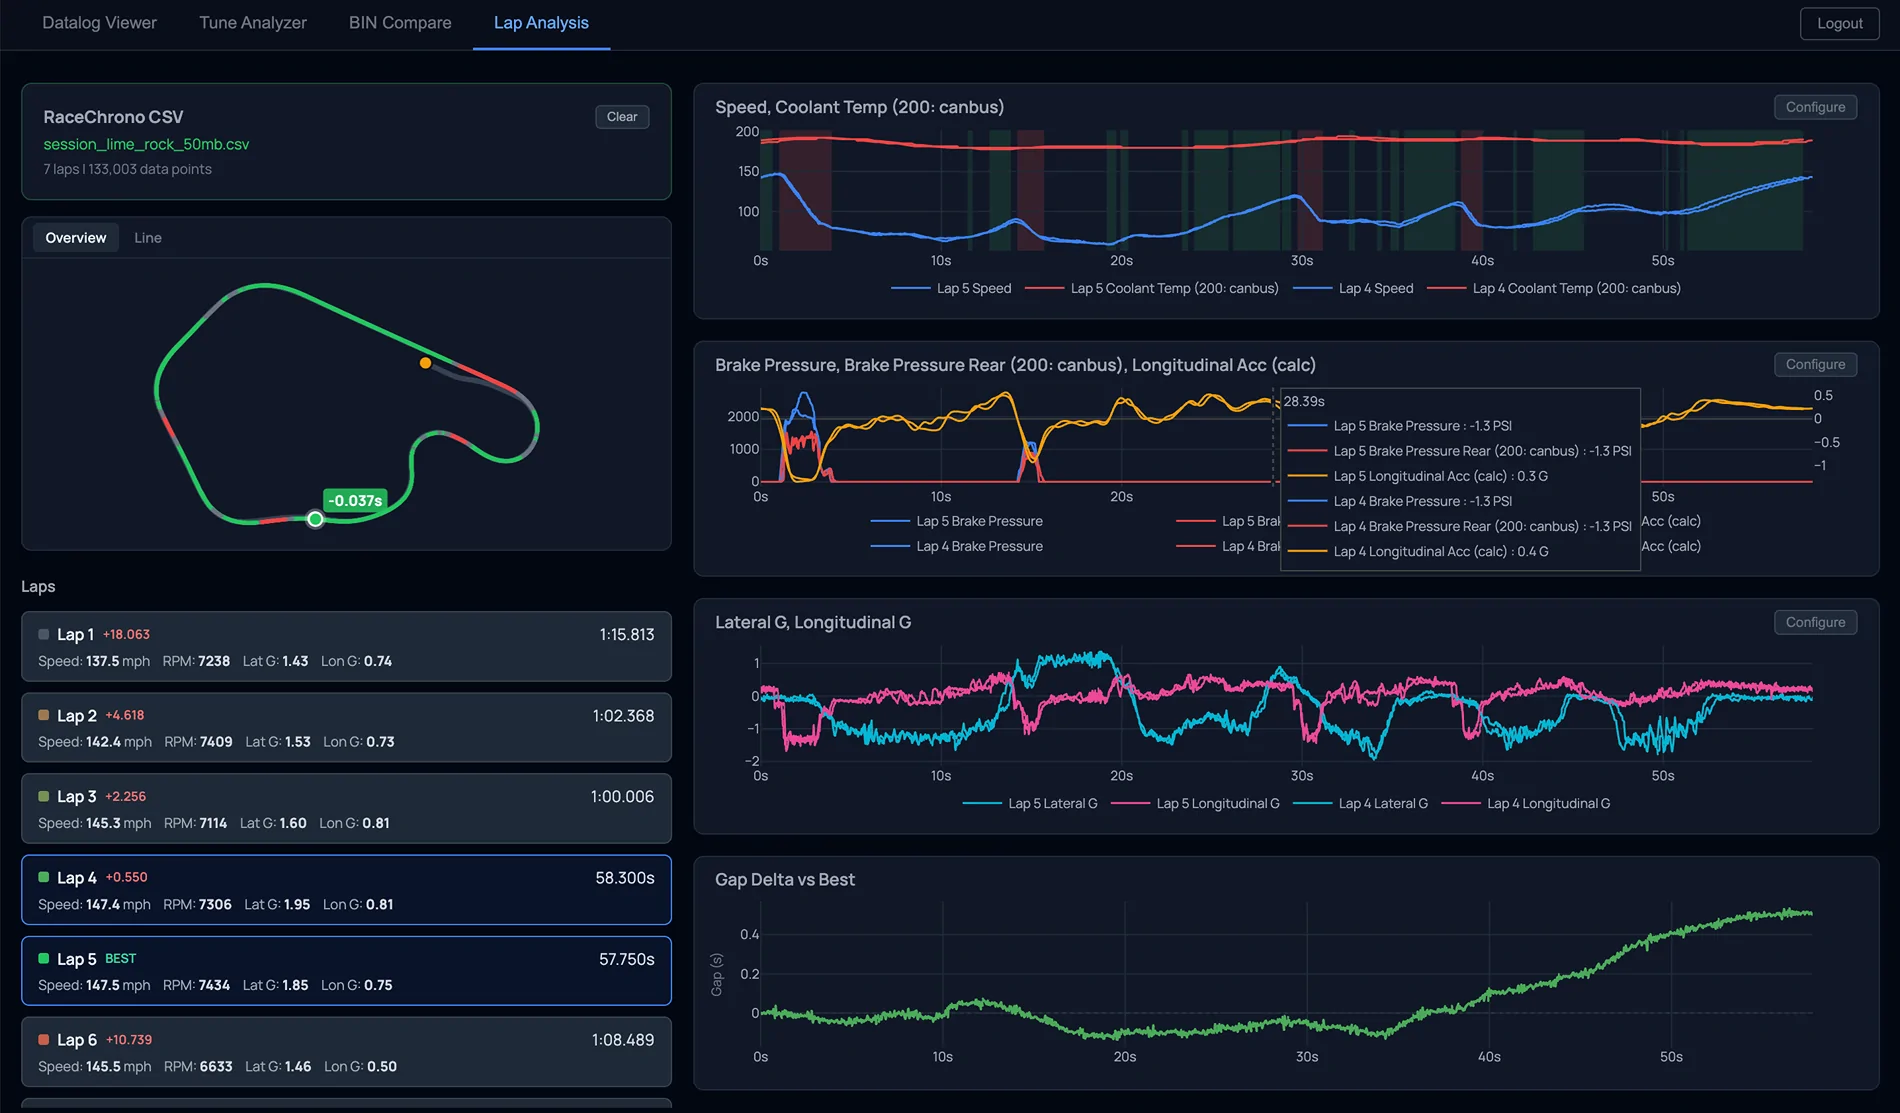Select the Lap 3 row
The image size is (1900, 1113).
pos(346,809)
